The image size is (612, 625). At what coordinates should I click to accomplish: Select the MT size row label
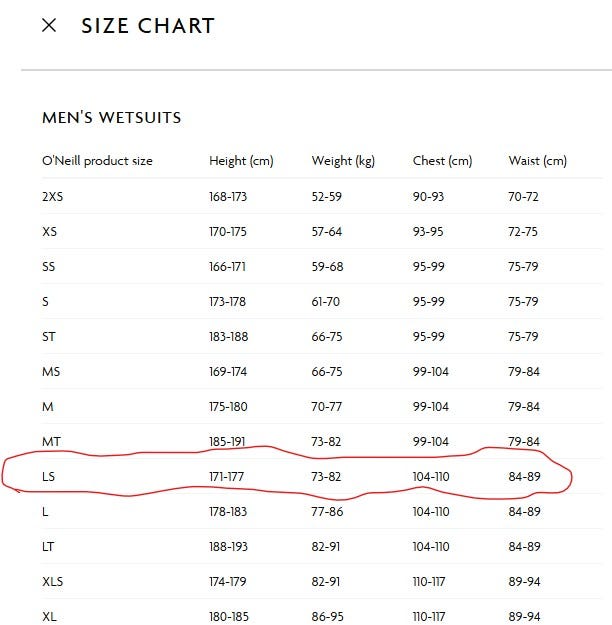tap(51, 442)
